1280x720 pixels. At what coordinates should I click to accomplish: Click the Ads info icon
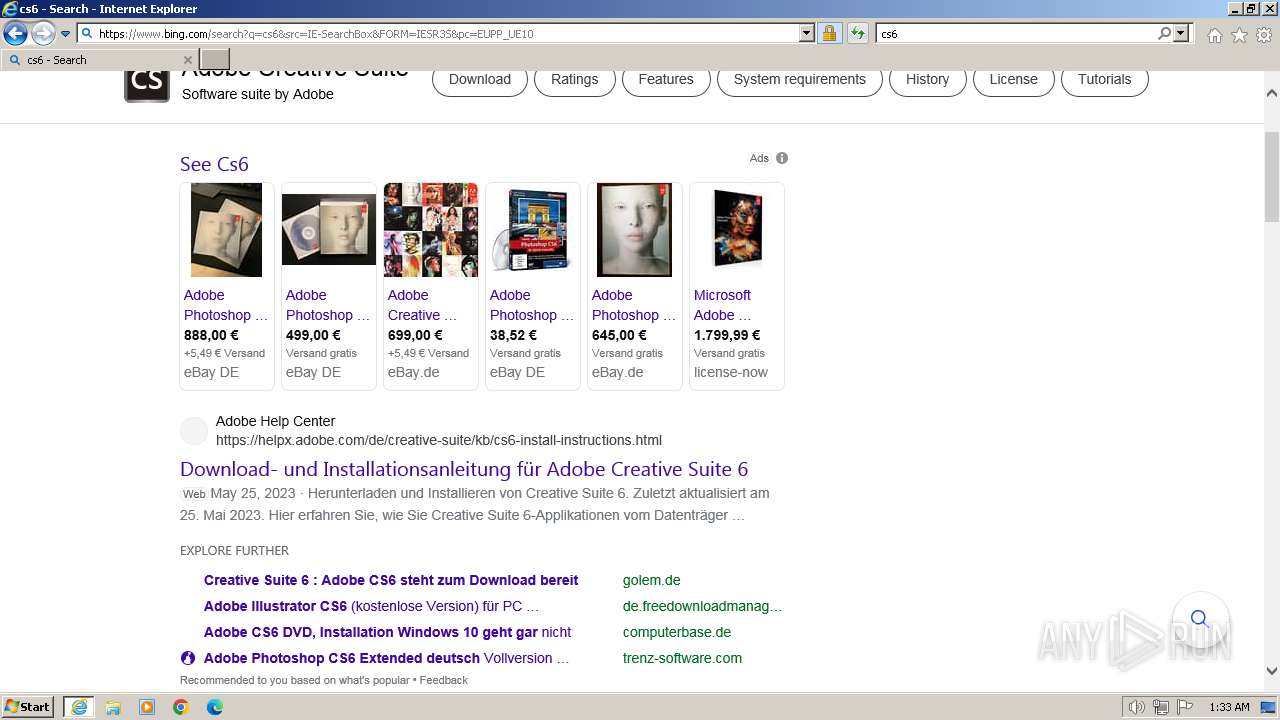point(782,158)
